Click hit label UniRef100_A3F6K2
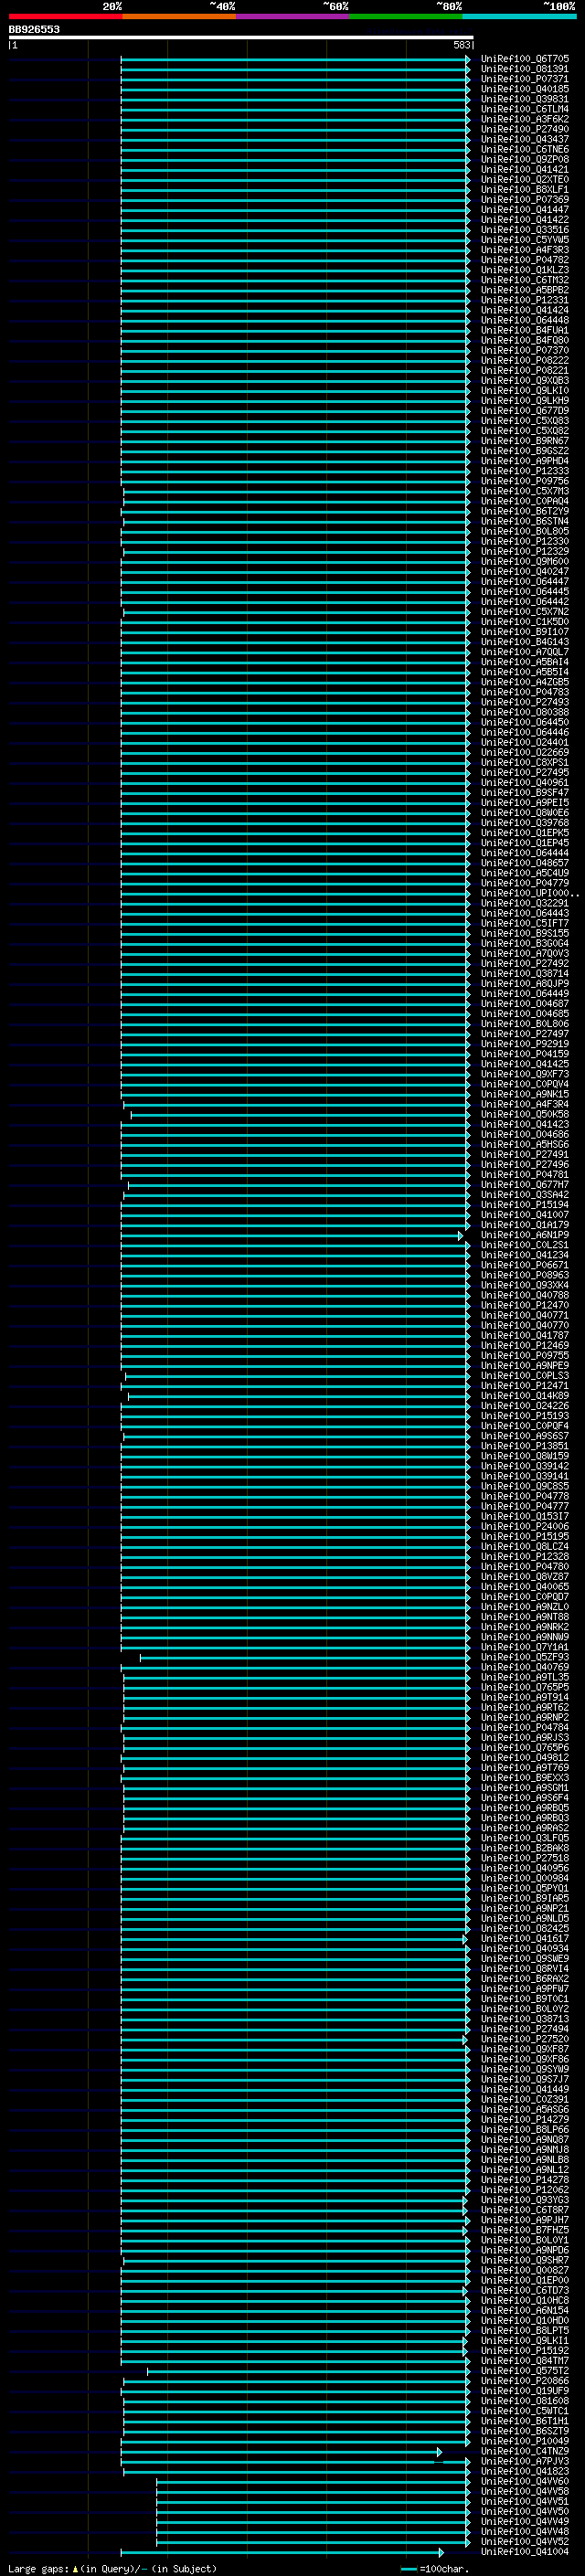The width and height of the screenshot is (585, 2576). tap(524, 119)
